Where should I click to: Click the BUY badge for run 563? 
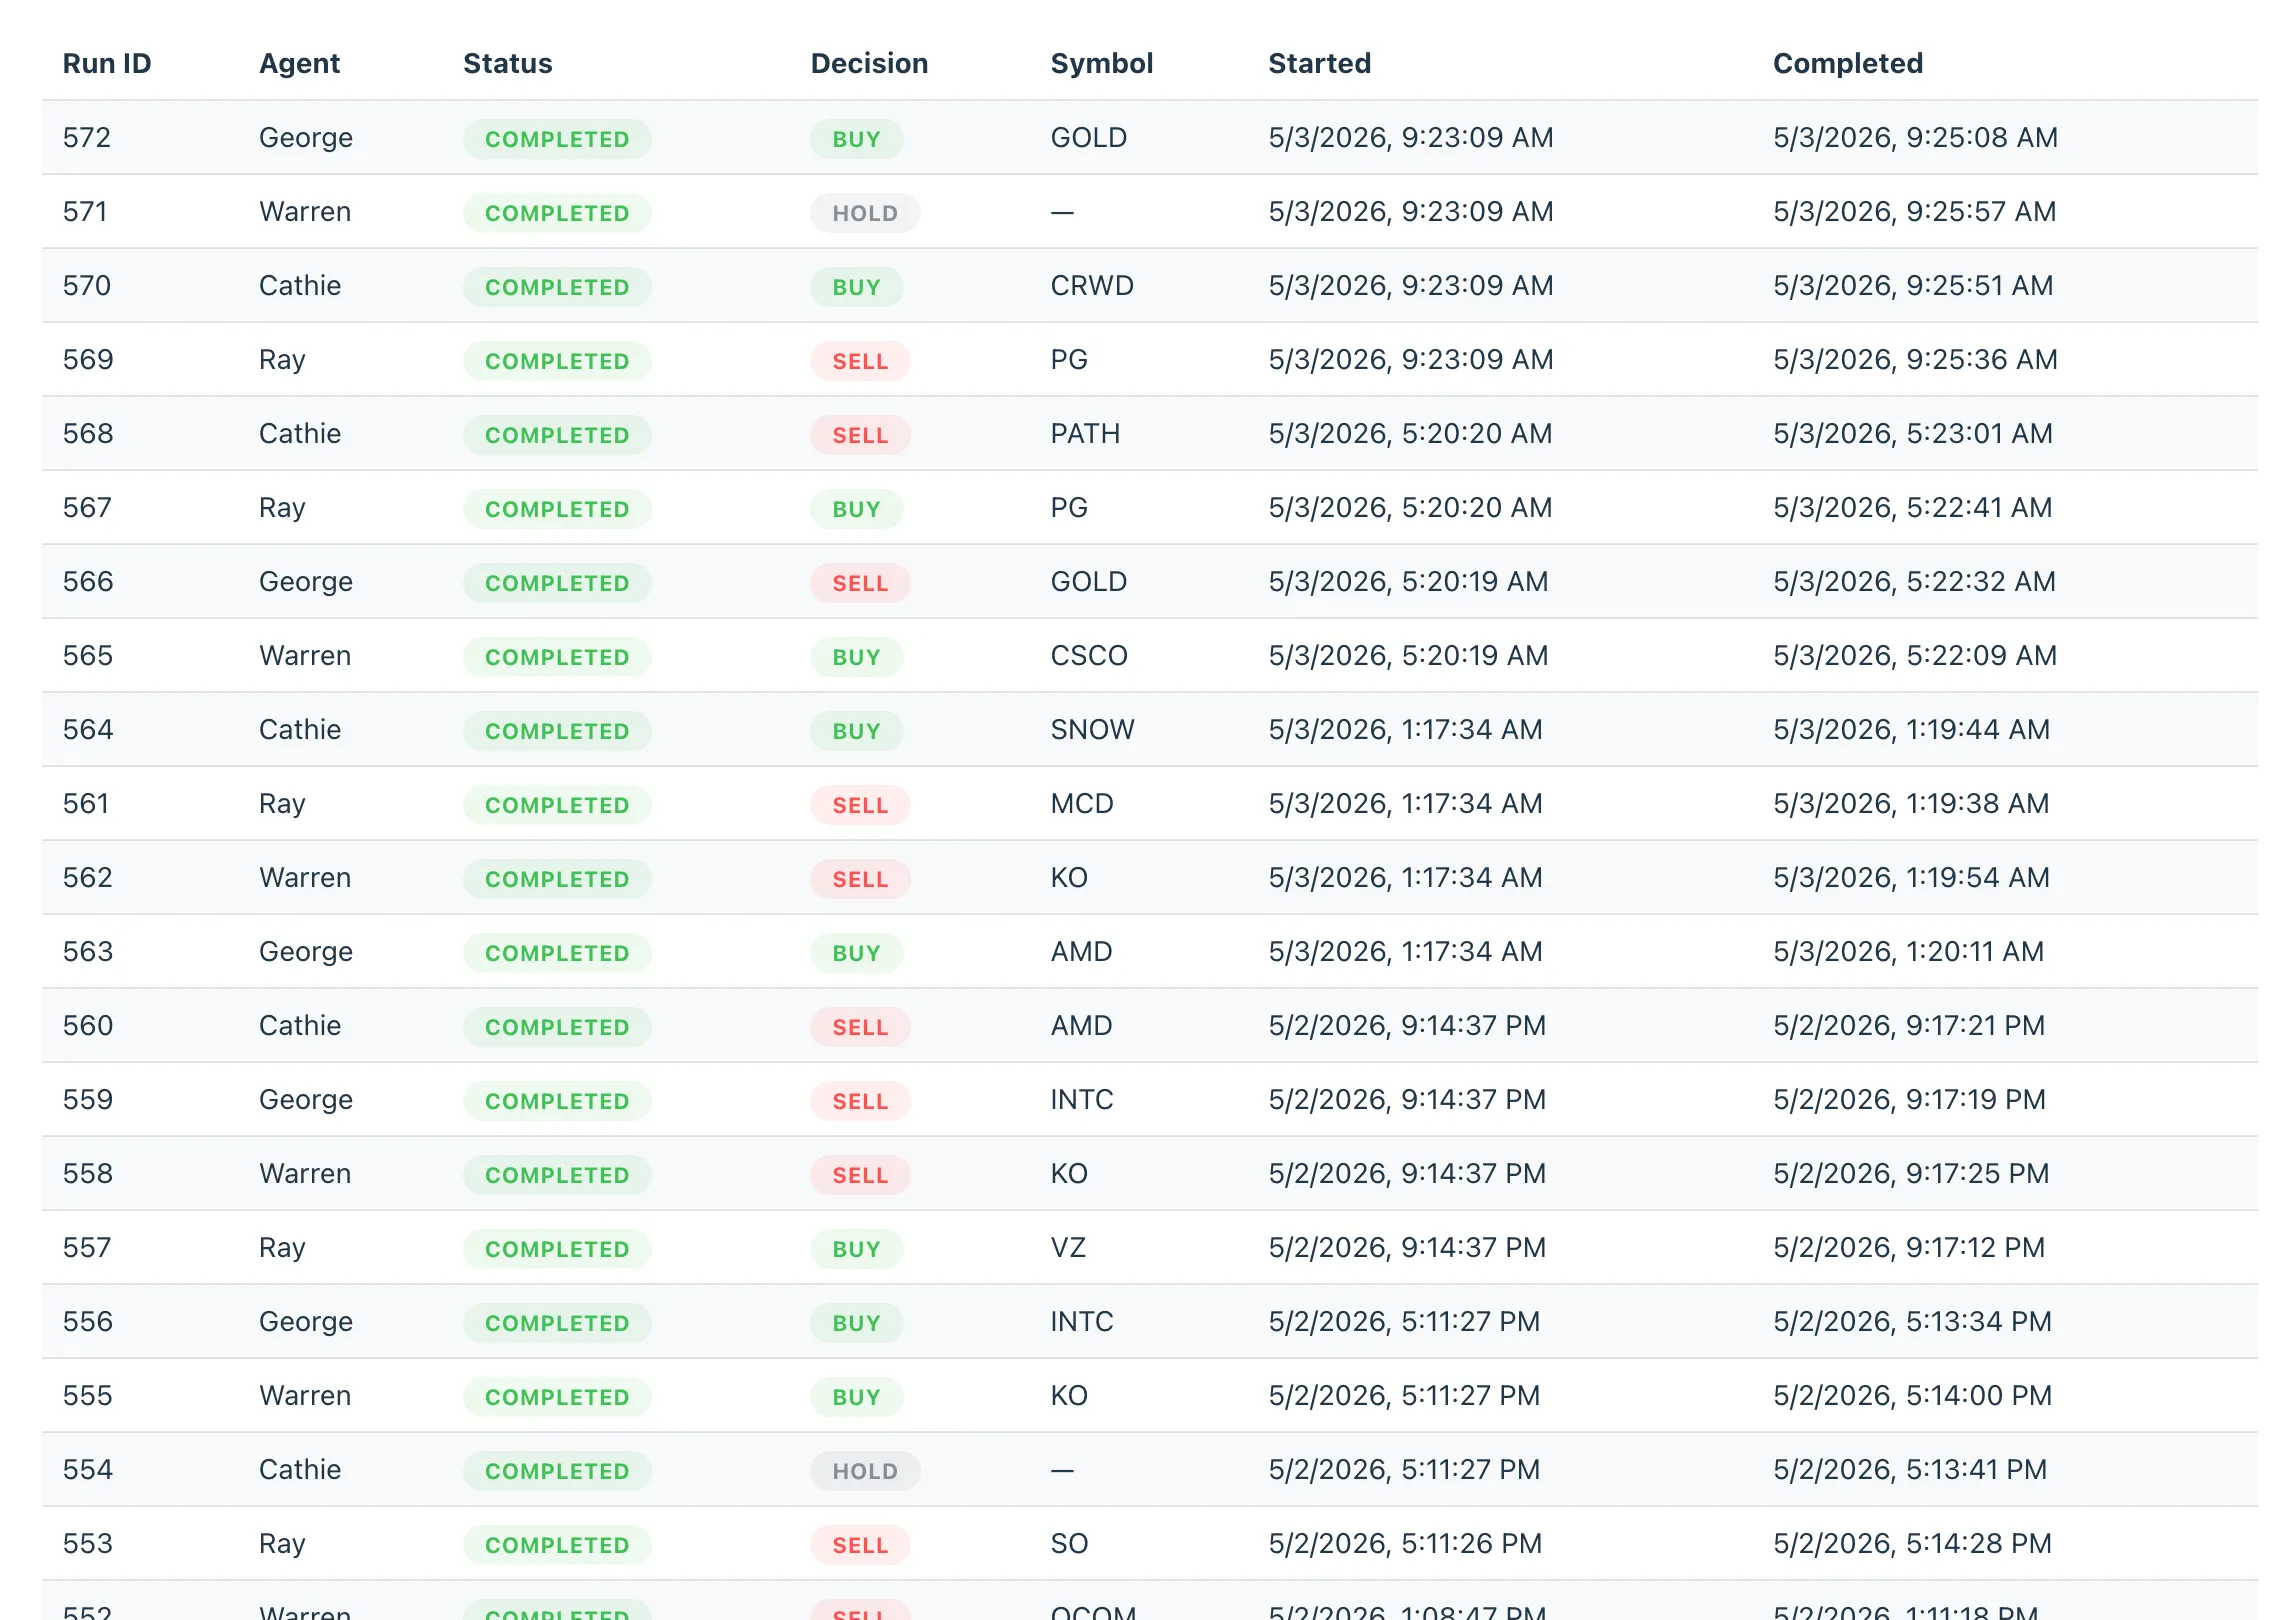pyautogui.click(x=856, y=953)
